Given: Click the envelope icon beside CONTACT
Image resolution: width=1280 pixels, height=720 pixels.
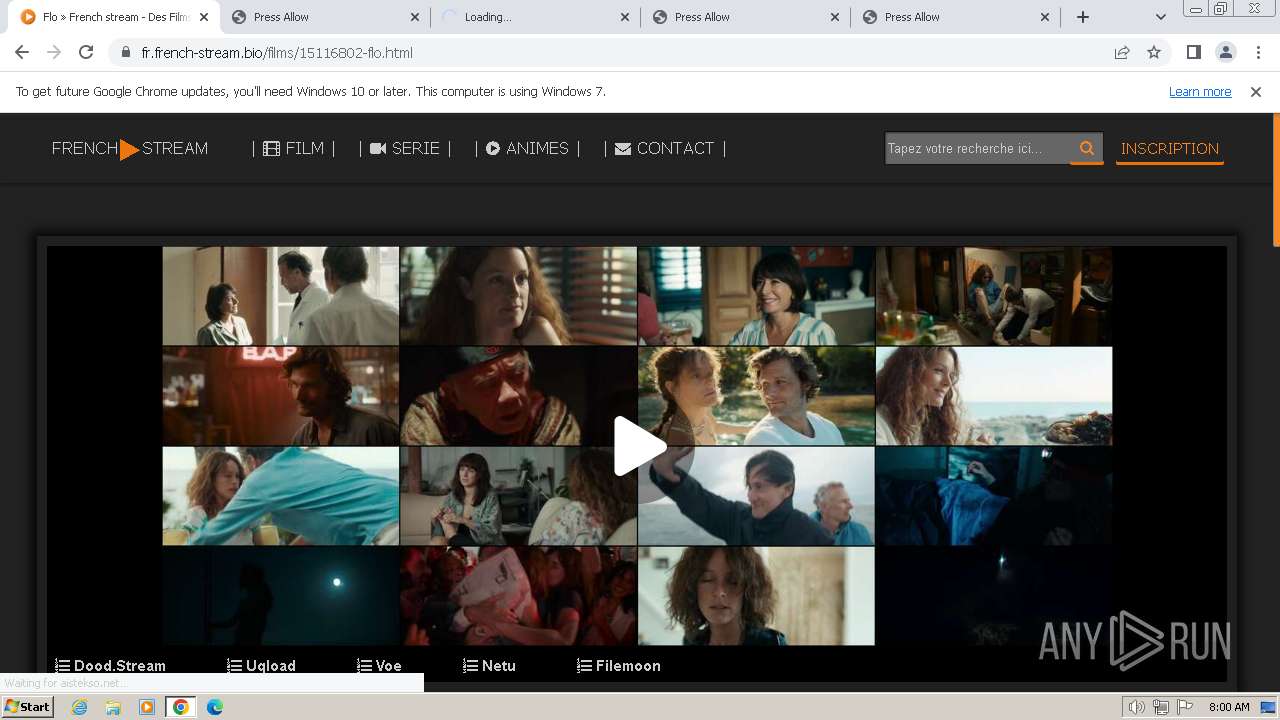Looking at the screenshot, I should point(623,149).
